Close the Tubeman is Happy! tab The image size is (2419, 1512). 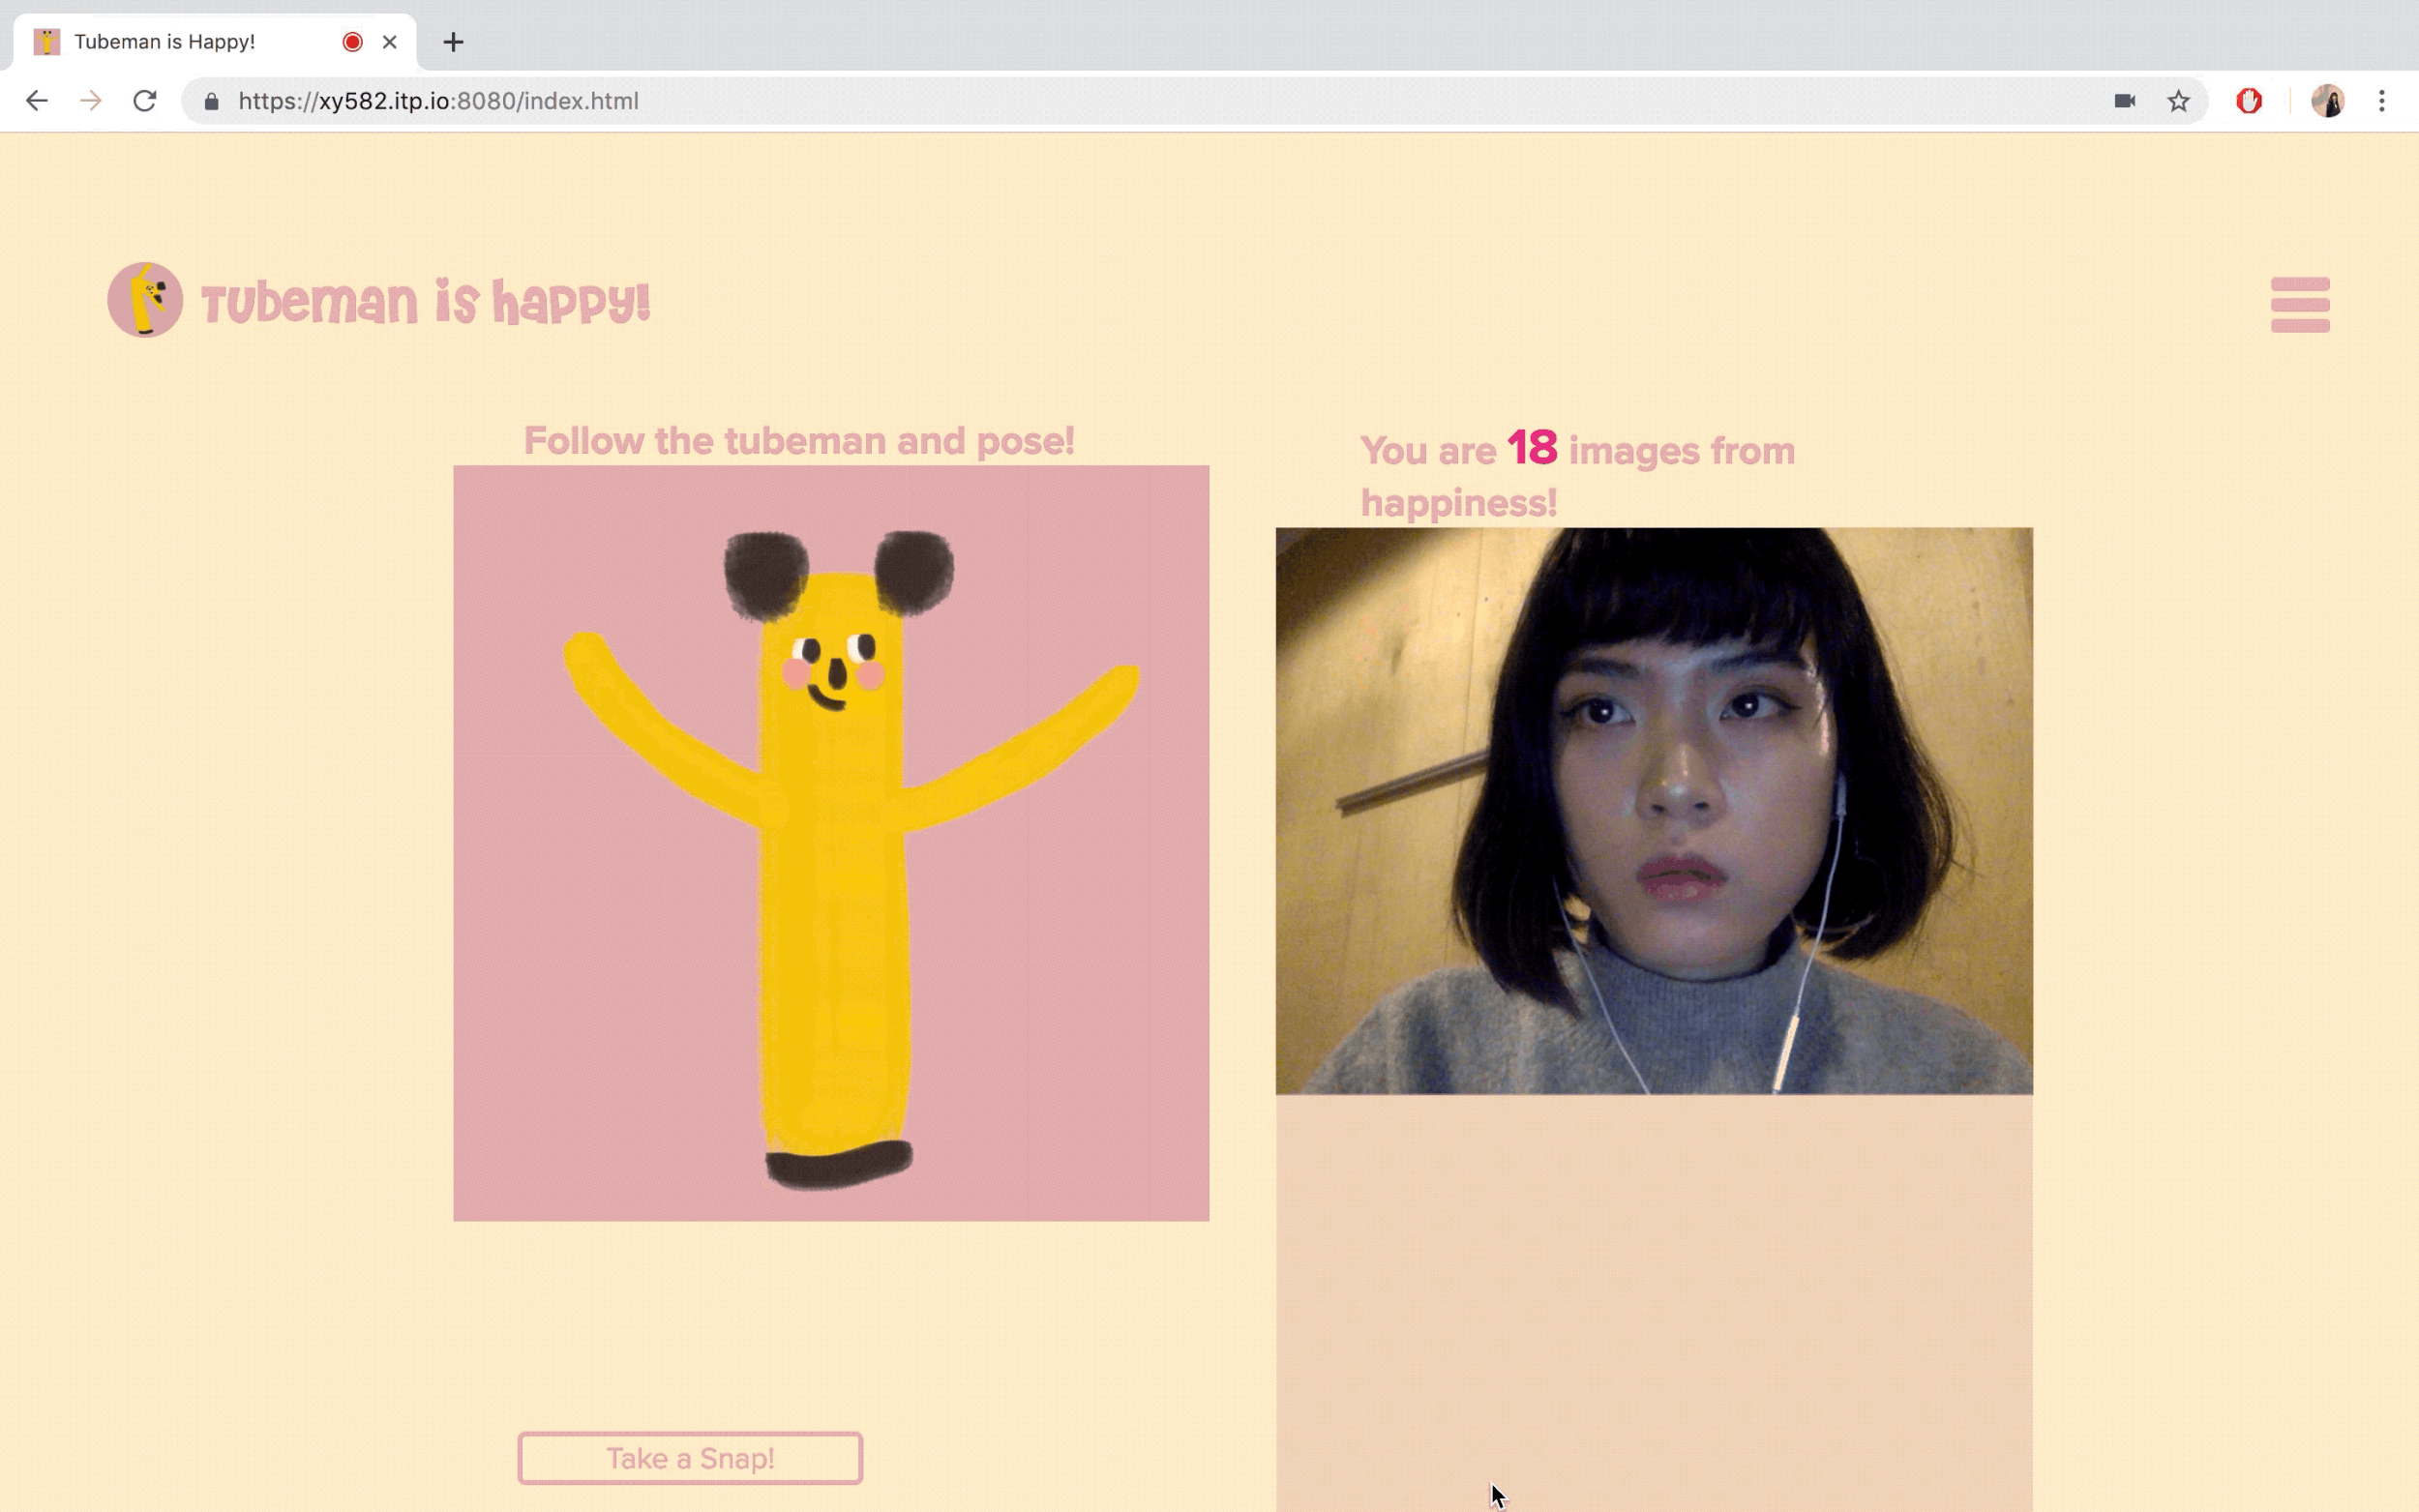point(390,42)
